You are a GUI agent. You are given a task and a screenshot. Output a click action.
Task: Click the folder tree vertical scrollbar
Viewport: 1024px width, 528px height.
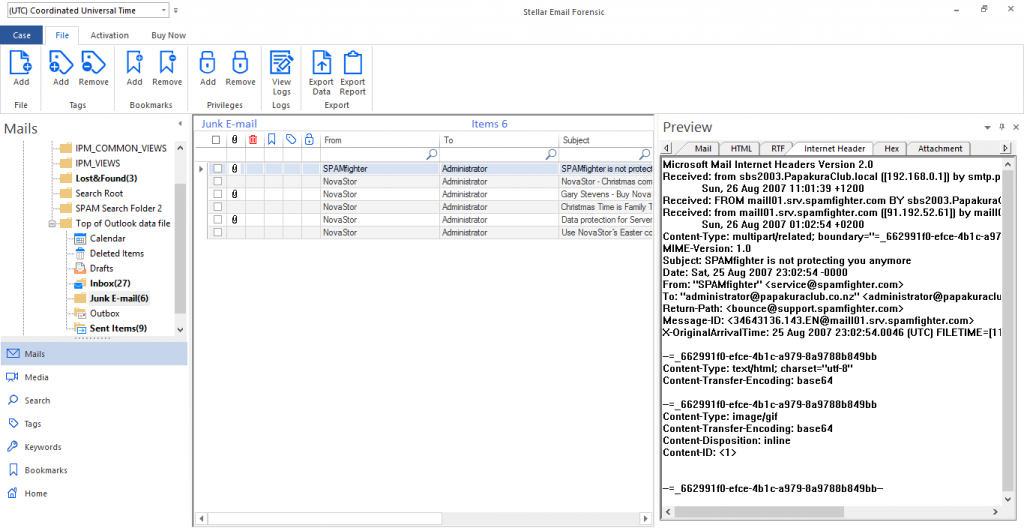coord(181,248)
